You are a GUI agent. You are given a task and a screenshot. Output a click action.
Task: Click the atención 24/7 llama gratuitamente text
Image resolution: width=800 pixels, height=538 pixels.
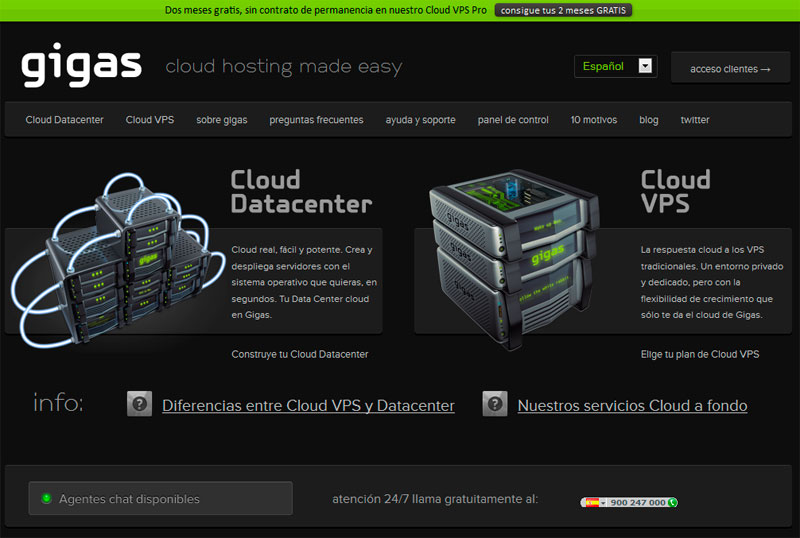click(435, 499)
